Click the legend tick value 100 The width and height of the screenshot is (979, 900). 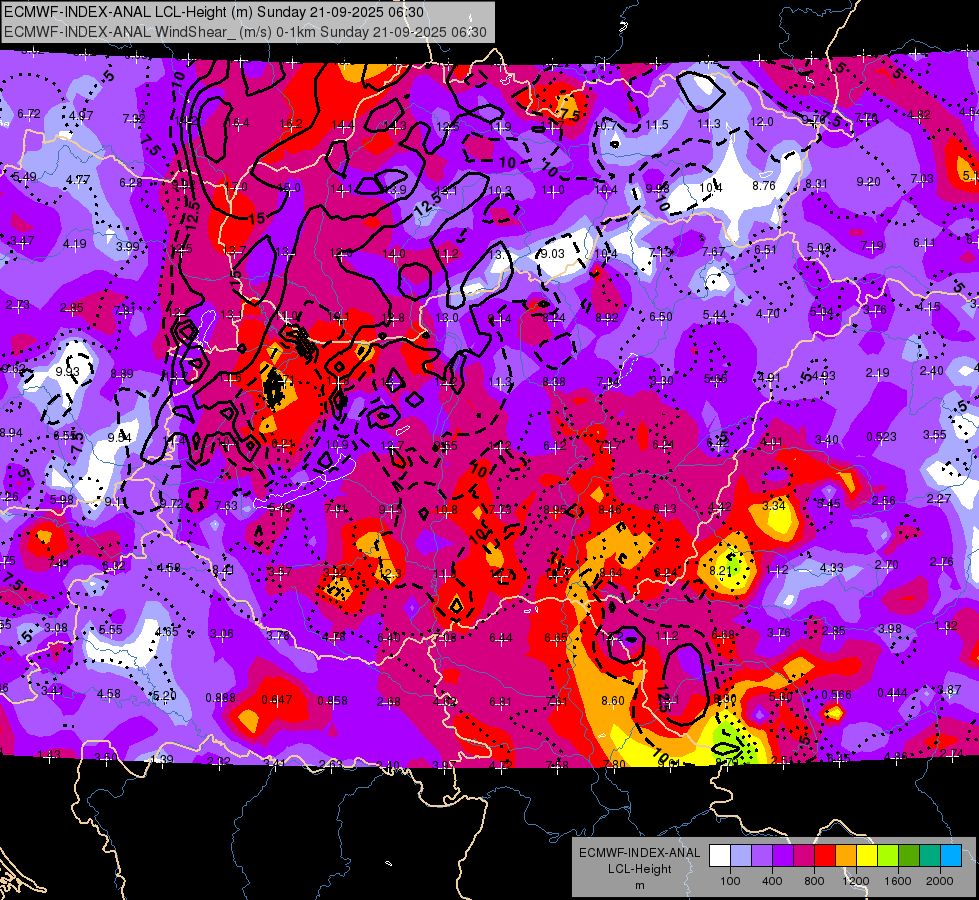(x=730, y=881)
